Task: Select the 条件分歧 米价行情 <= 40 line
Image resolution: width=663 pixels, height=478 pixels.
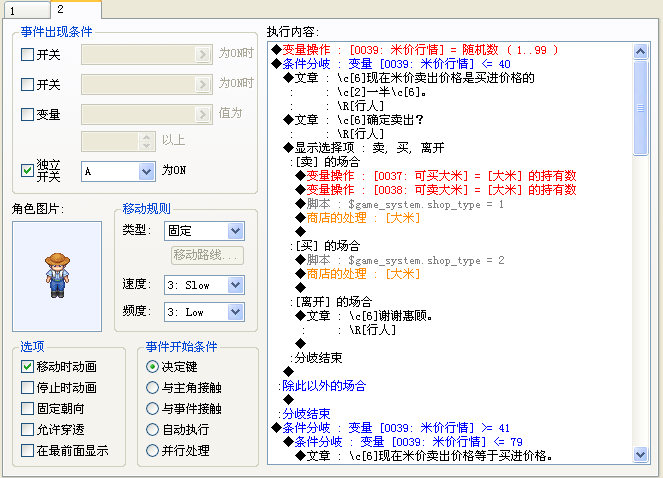Action: [x=391, y=64]
